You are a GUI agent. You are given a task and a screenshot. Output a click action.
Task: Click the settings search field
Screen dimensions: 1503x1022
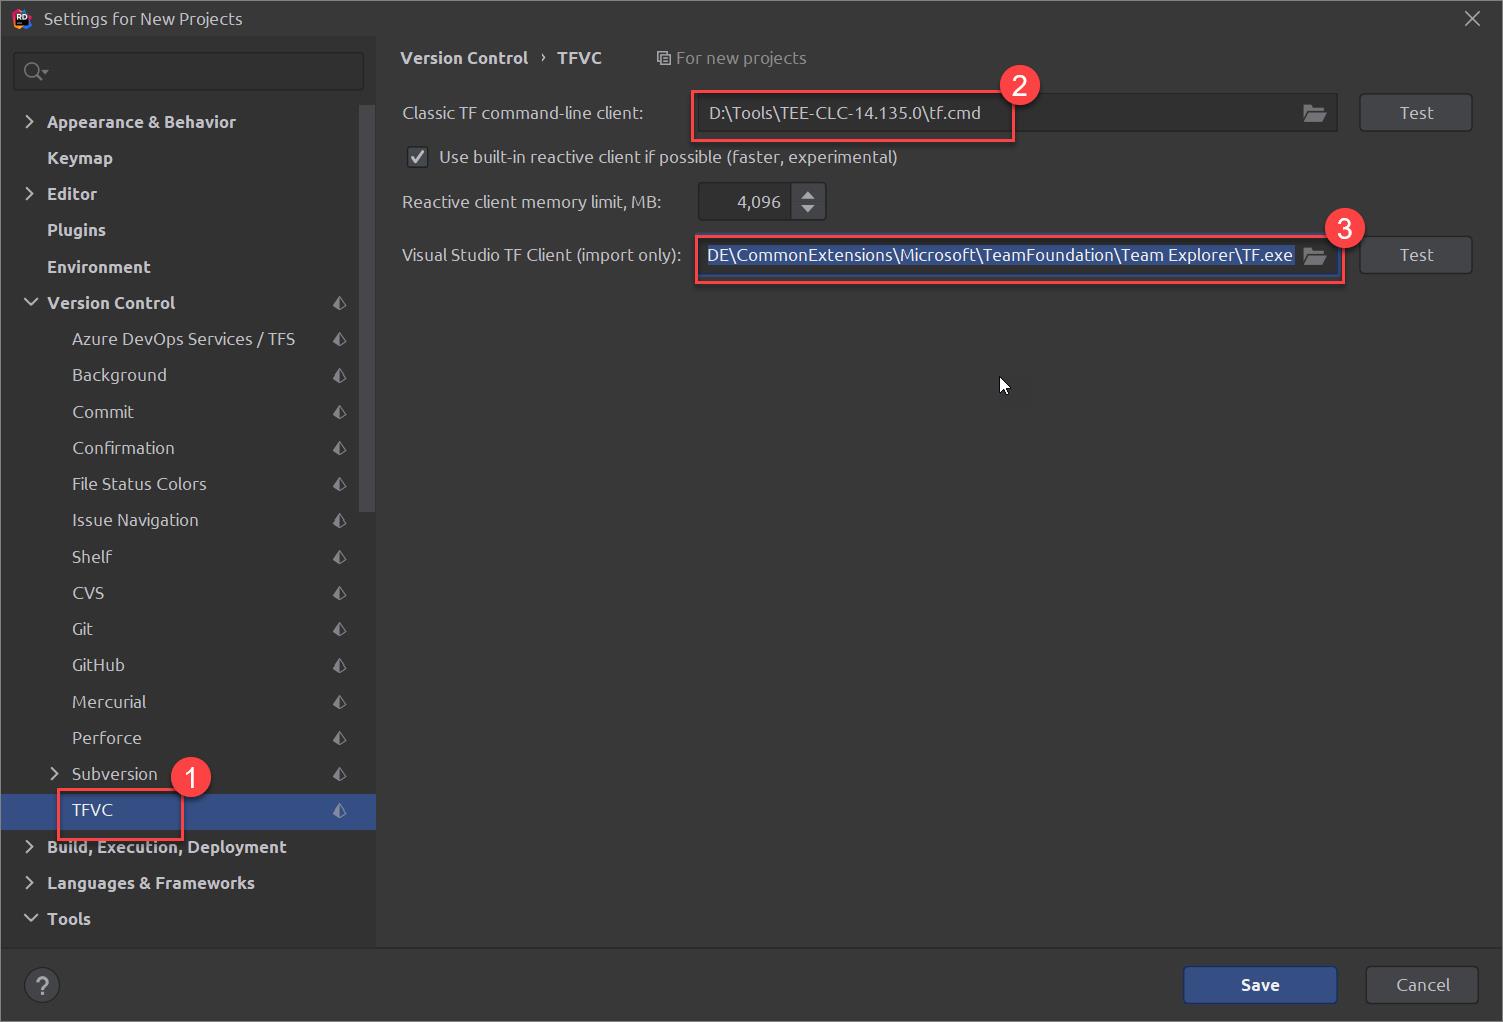pos(189,71)
